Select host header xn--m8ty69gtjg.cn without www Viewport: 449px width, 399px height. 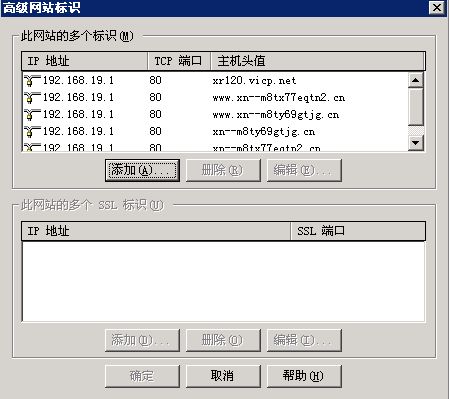264,132
